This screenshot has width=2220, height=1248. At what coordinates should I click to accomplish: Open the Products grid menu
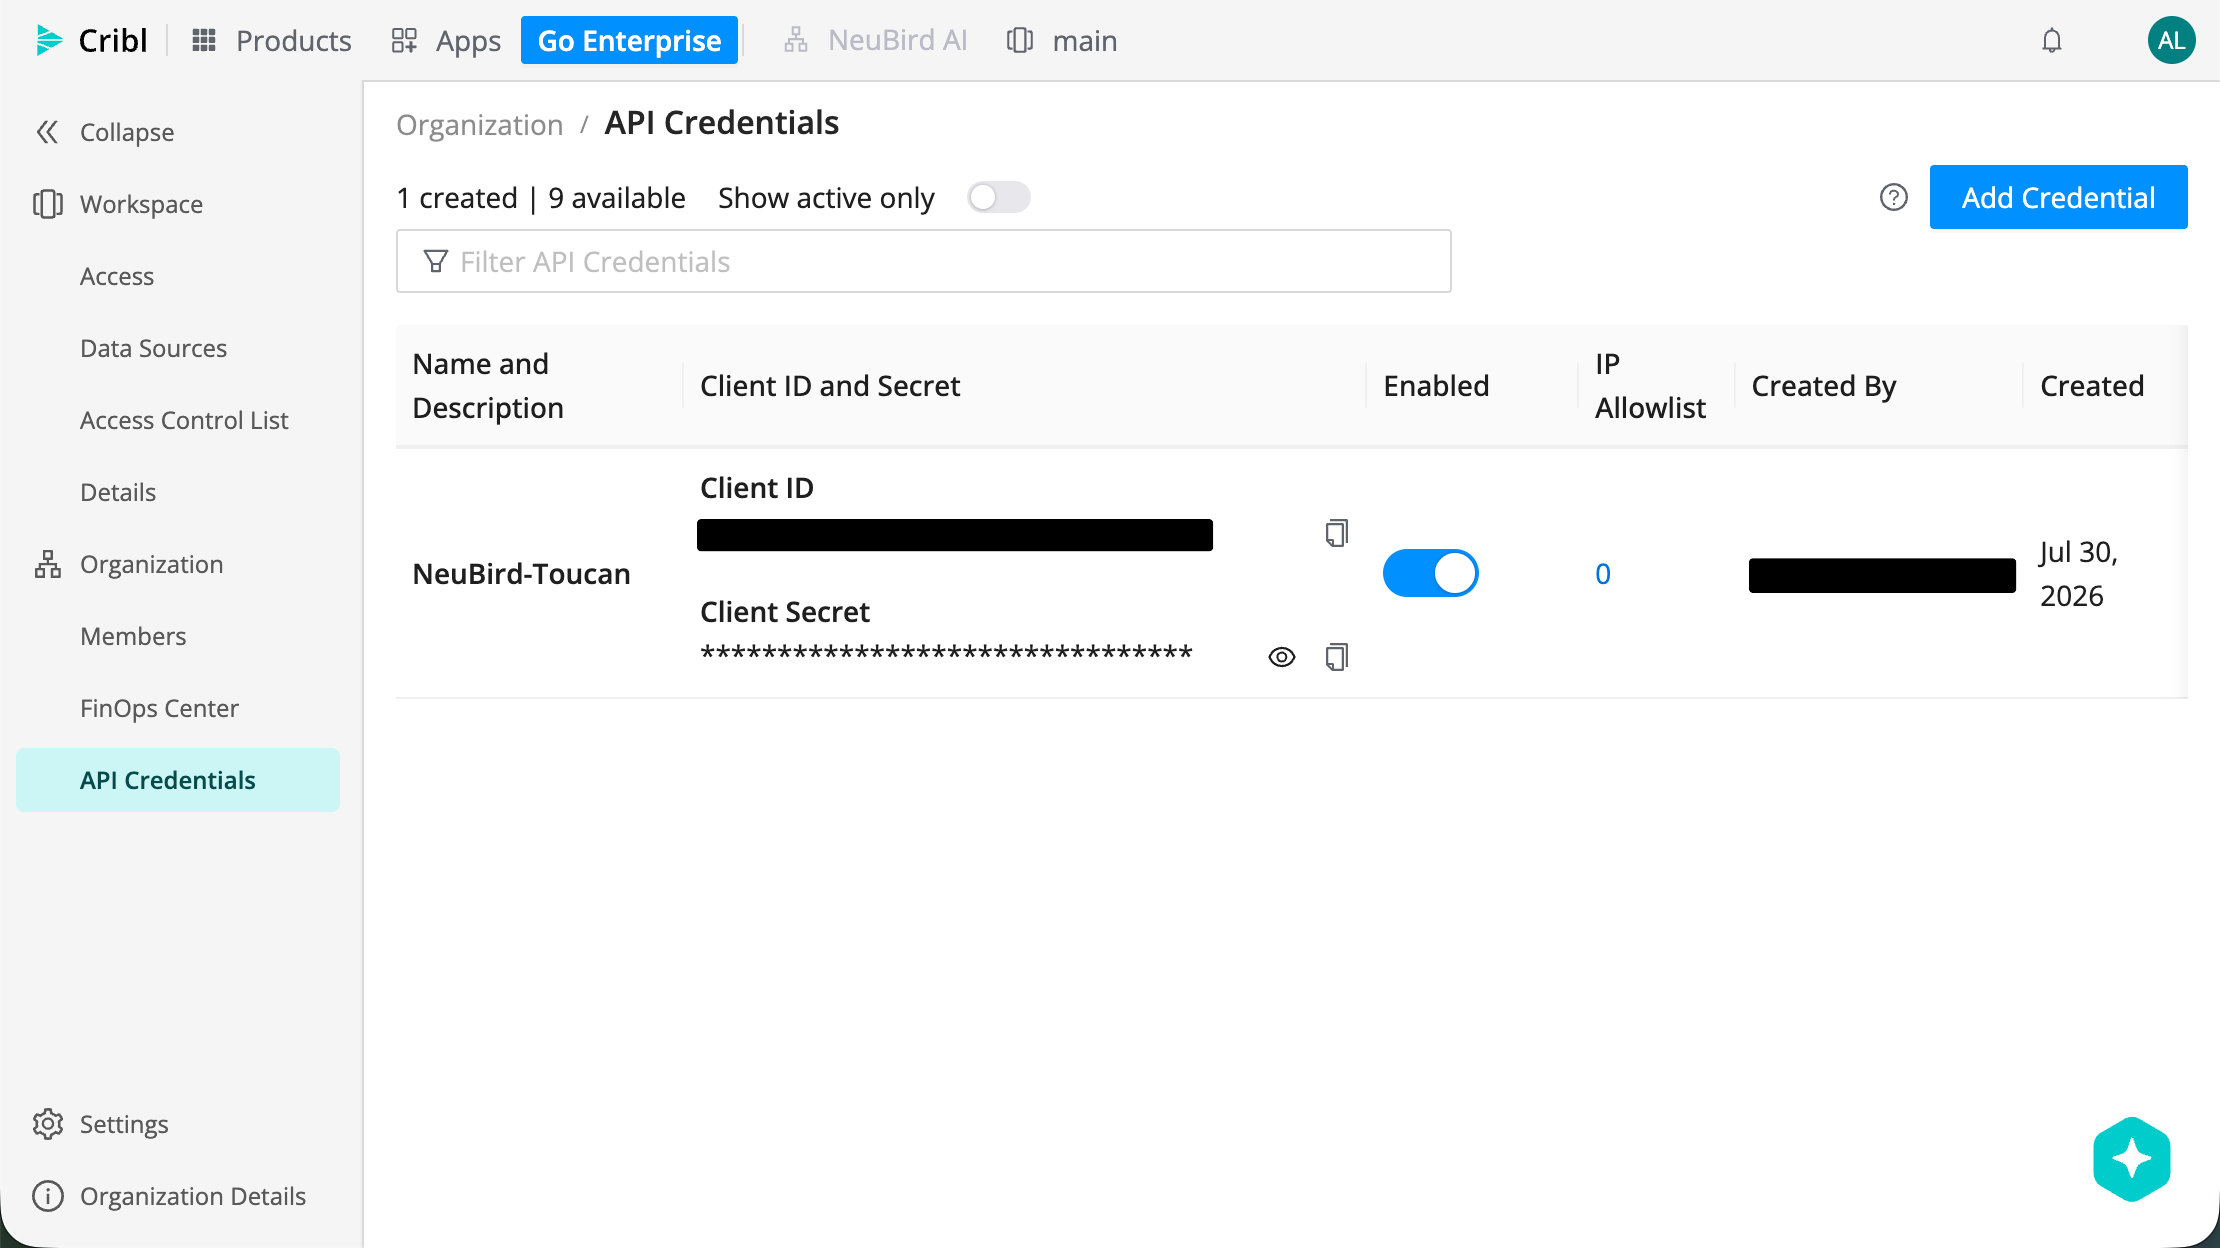click(271, 40)
